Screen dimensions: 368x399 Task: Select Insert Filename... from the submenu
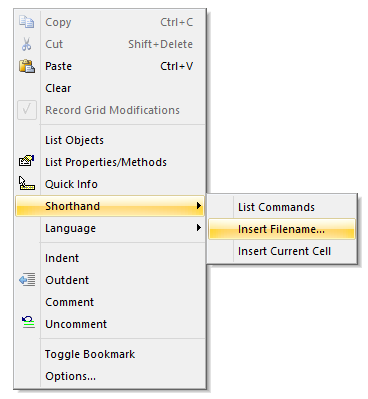coord(282,229)
